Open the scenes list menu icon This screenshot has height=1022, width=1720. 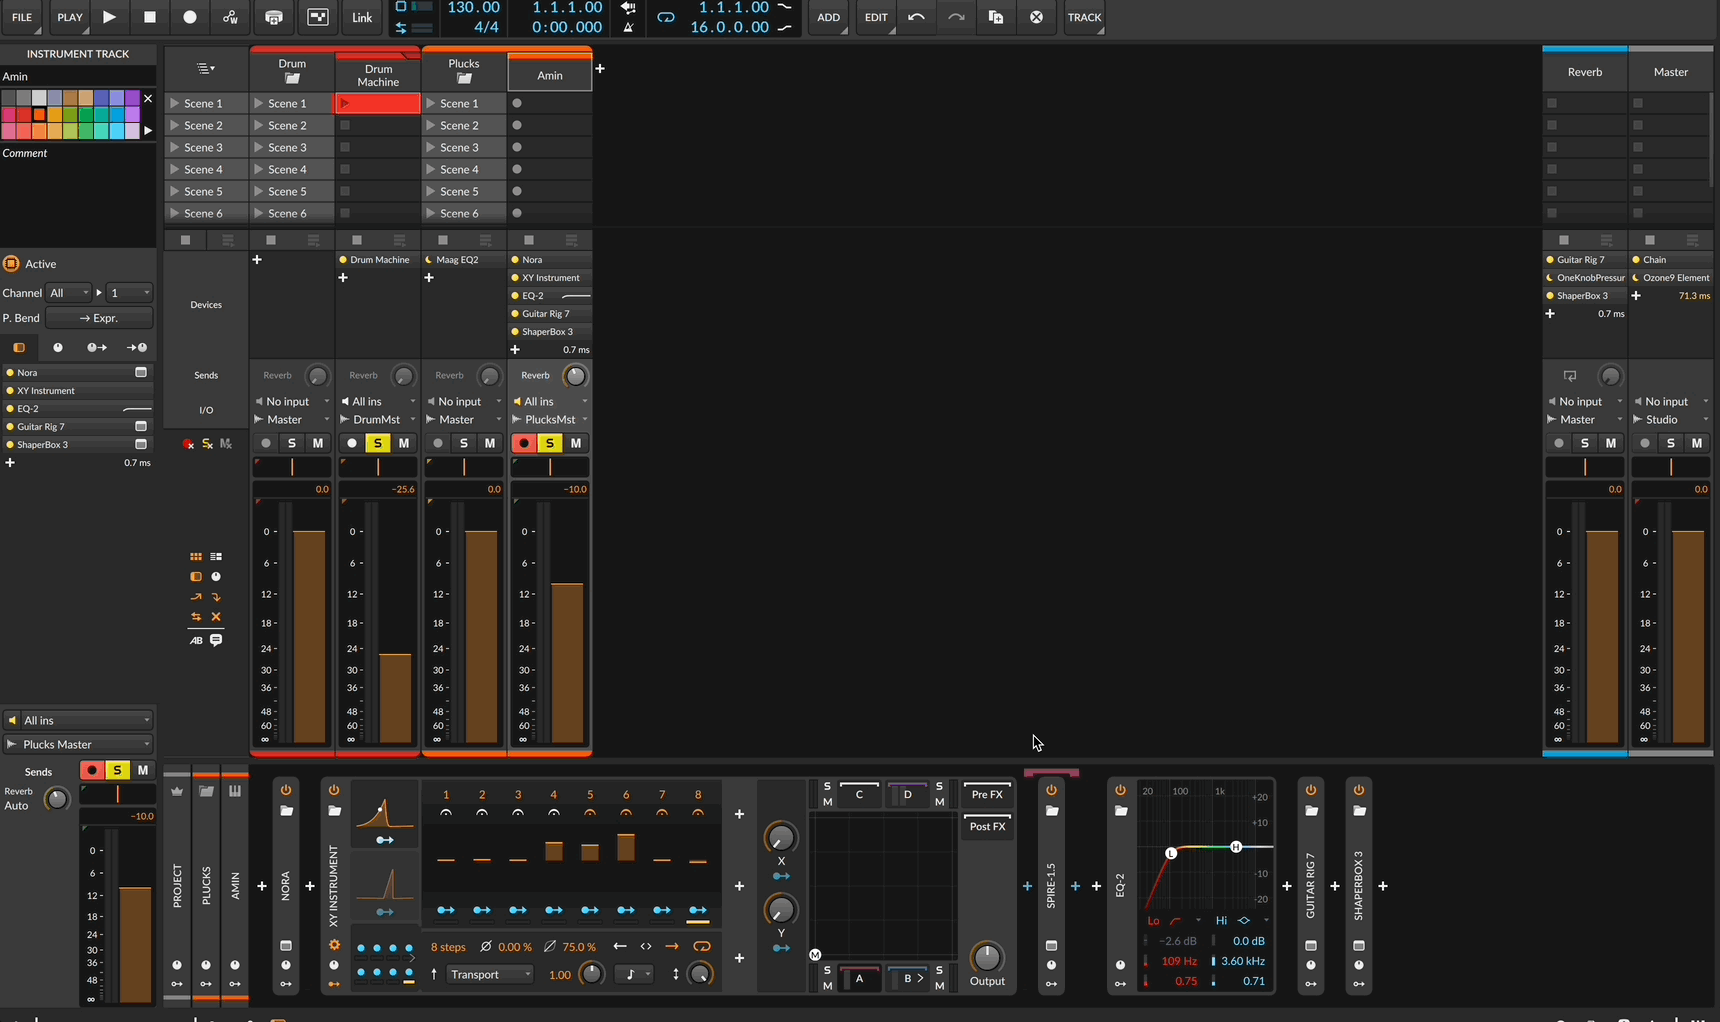coord(206,69)
